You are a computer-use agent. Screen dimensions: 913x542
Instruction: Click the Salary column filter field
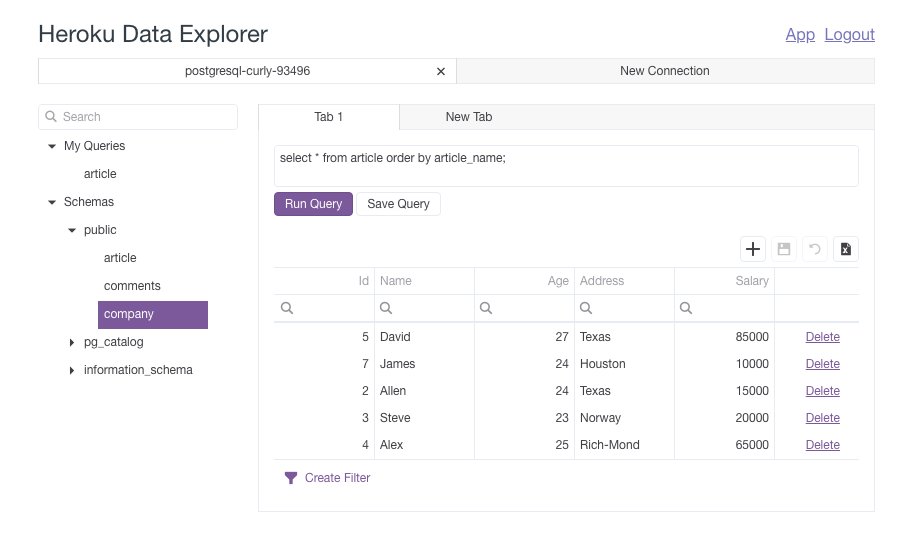[x=724, y=308]
